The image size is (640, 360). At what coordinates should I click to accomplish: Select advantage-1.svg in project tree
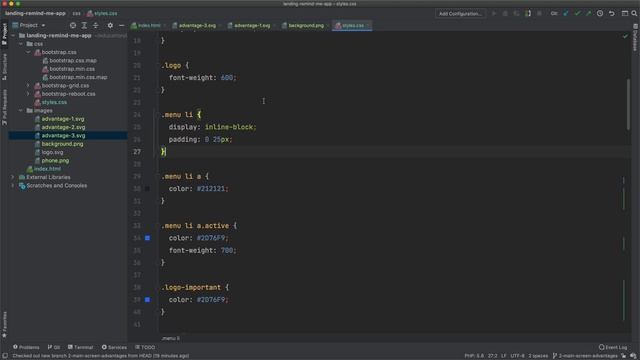pos(62,119)
